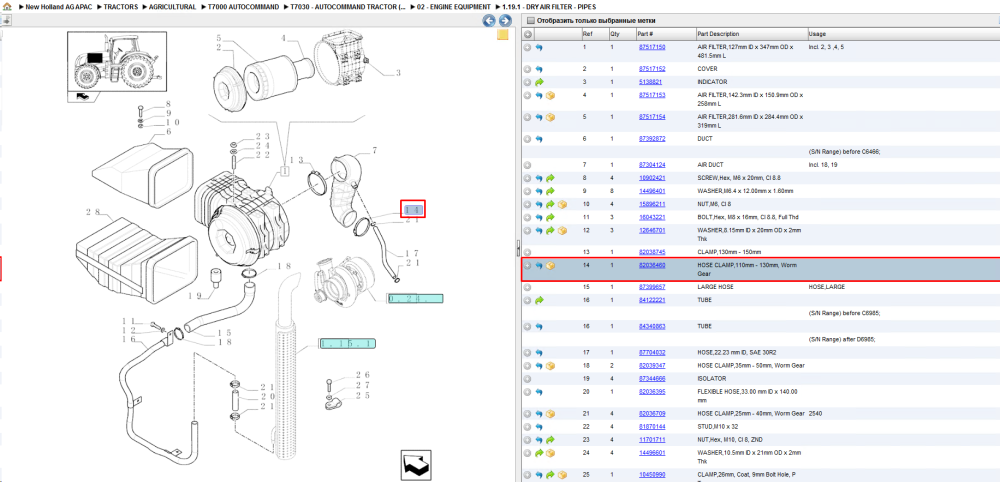Open part number link 10450990
This screenshot has height=482, width=1000.
[652, 475]
